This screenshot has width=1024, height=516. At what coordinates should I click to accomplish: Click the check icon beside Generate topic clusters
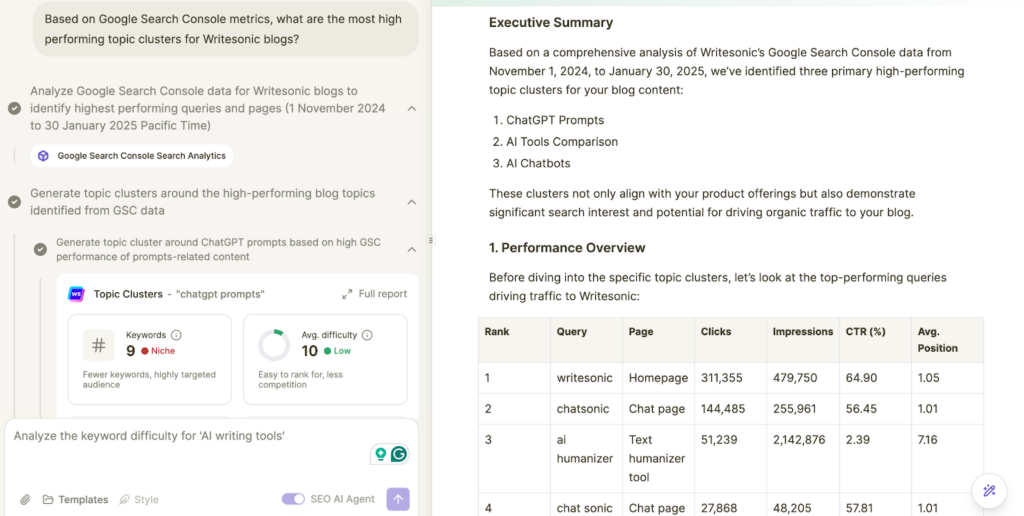pos(14,202)
